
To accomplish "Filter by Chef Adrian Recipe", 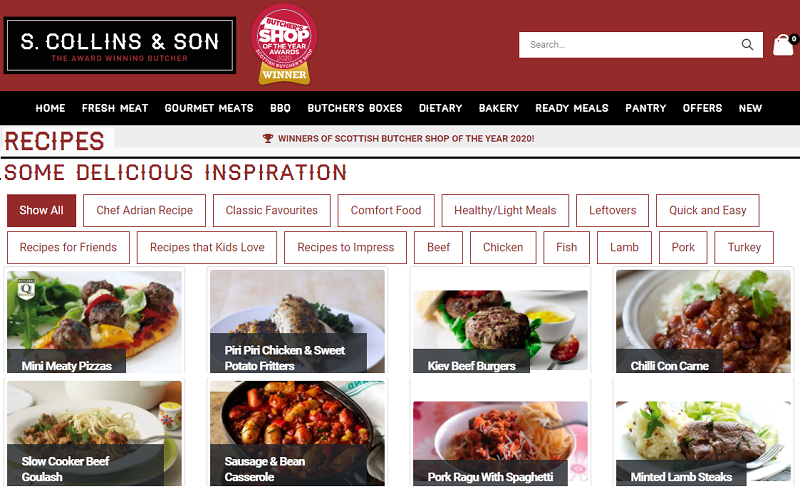I will pyautogui.click(x=144, y=210).
